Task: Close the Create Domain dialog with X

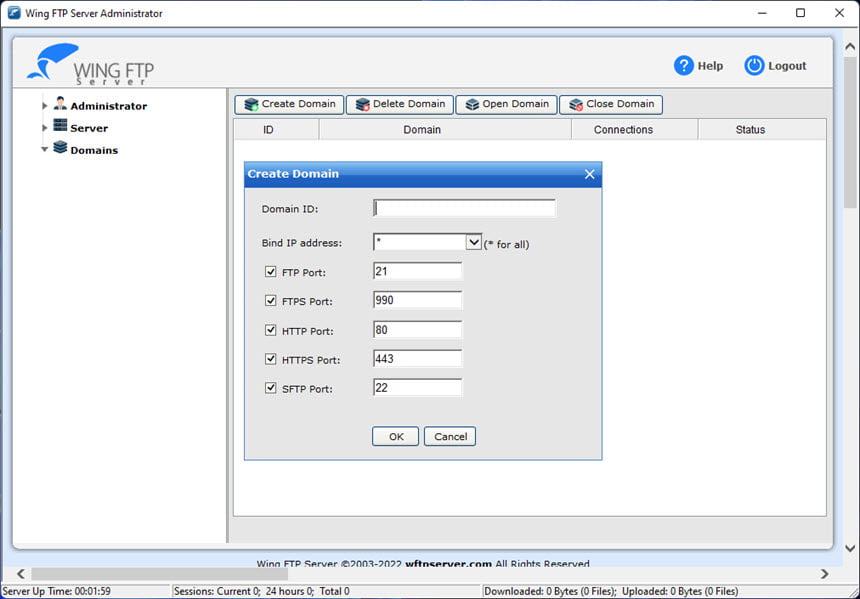Action: [x=590, y=174]
